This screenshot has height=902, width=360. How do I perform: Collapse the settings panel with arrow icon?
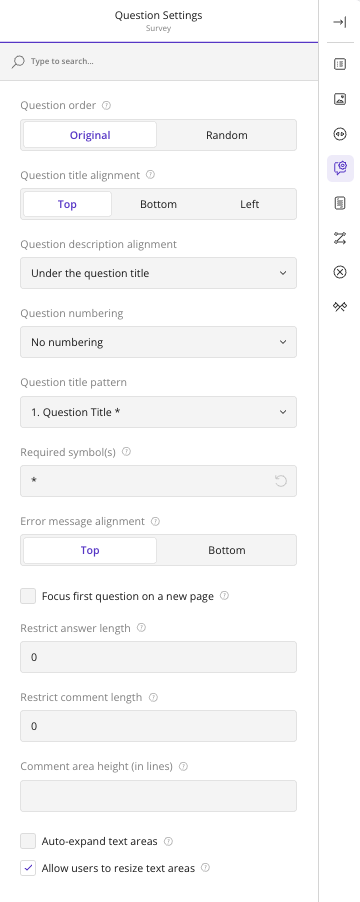point(340,22)
